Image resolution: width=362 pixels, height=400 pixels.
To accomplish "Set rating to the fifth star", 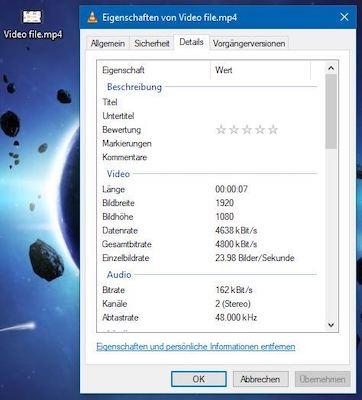I will (273, 130).
